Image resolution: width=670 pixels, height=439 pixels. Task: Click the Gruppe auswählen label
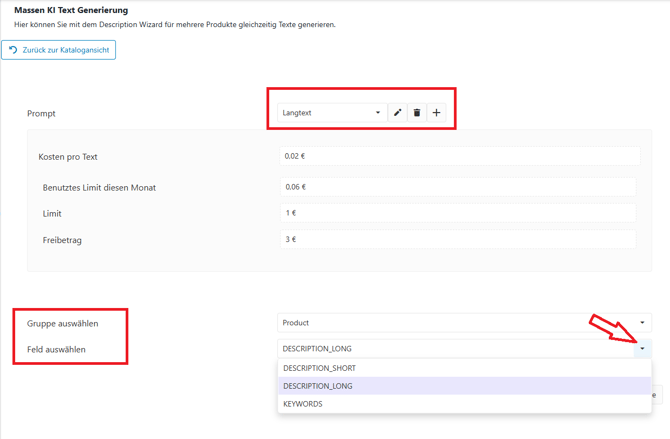(62, 323)
